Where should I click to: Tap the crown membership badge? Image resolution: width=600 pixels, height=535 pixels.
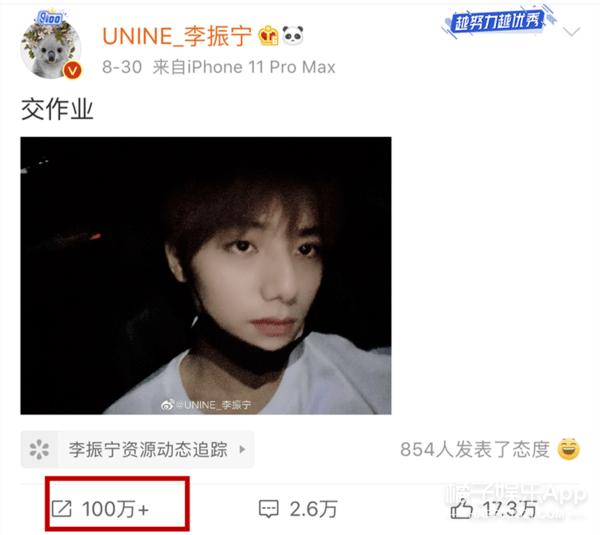(x=268, y=36)
